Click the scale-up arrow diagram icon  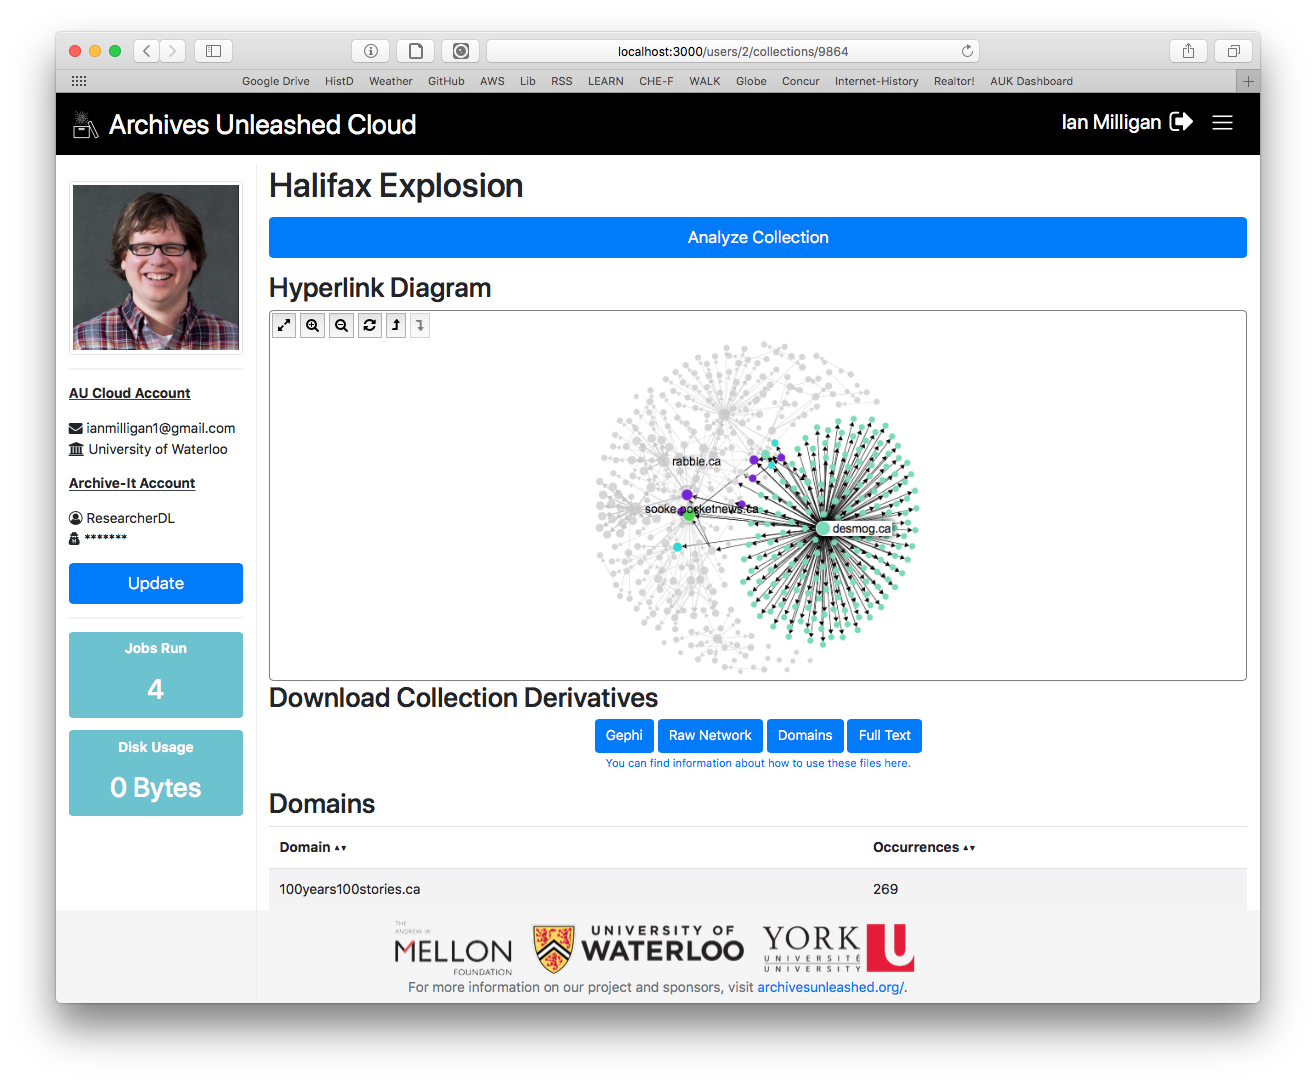[396, 325]
